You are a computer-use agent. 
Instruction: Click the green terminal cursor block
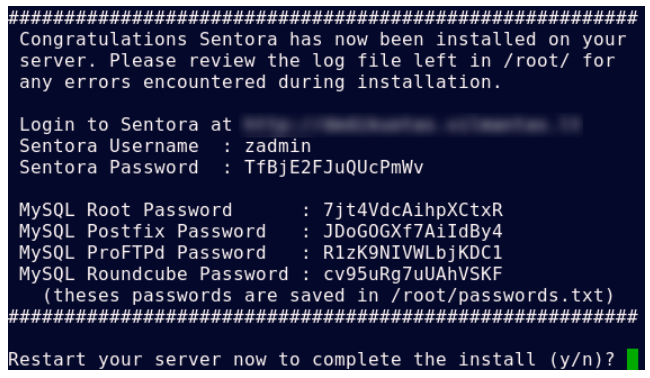pos(632,359)
